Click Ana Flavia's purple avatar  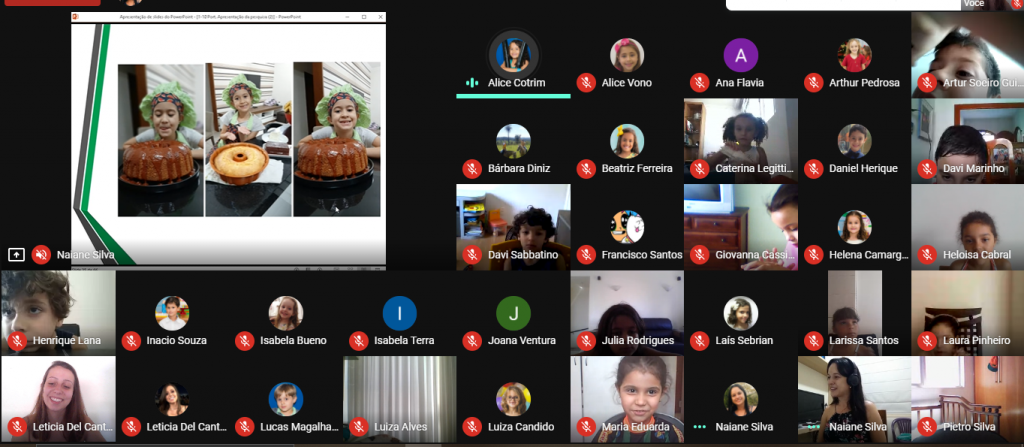(x=741, y=56)
